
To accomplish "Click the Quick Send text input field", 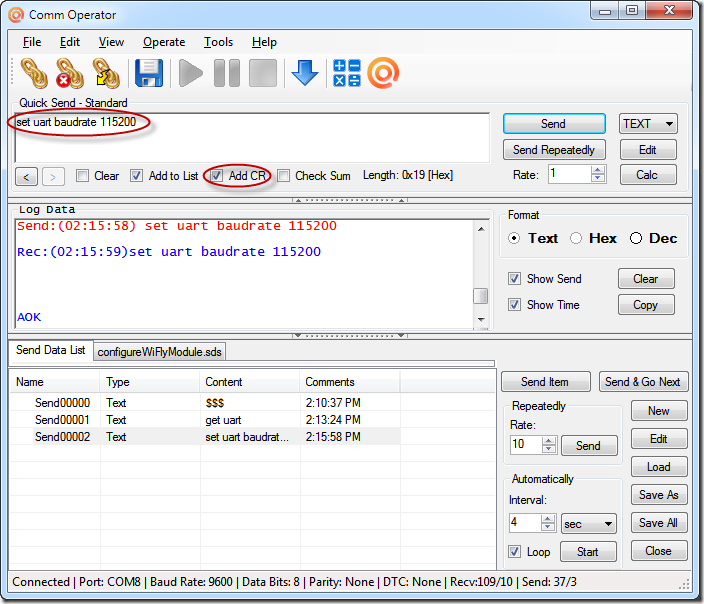I will point(252,137).
